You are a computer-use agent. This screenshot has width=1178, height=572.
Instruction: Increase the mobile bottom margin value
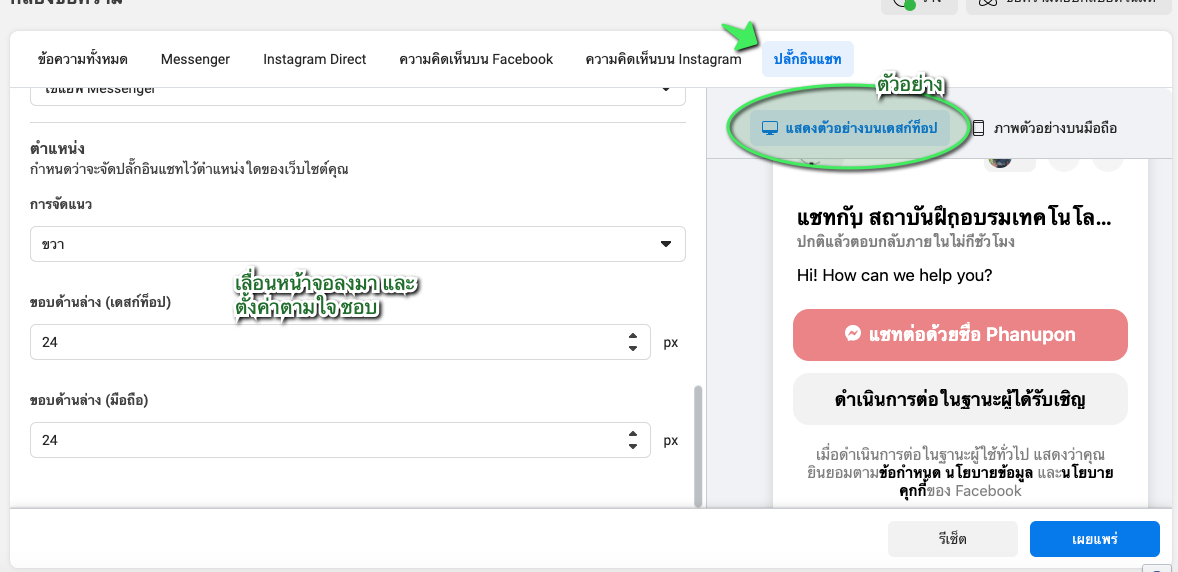click(633, 434)
